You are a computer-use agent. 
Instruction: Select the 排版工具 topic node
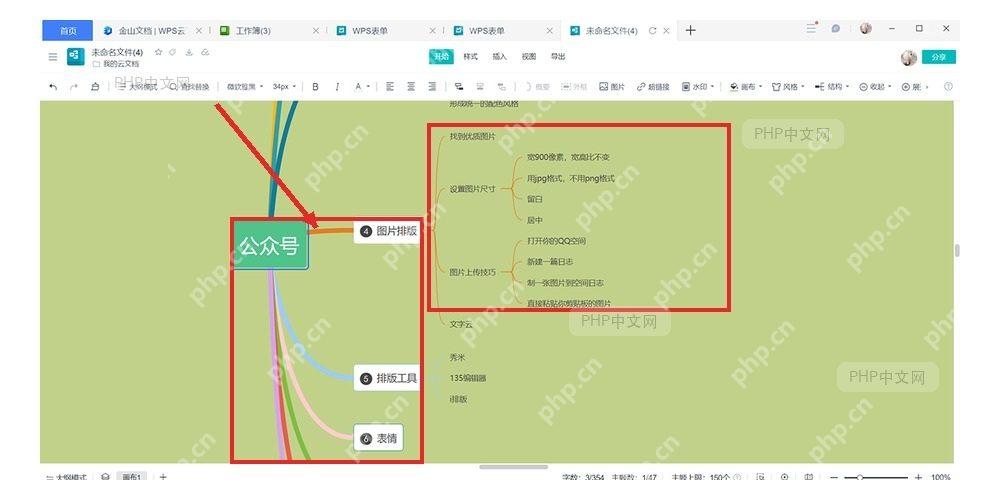[388, 378]
